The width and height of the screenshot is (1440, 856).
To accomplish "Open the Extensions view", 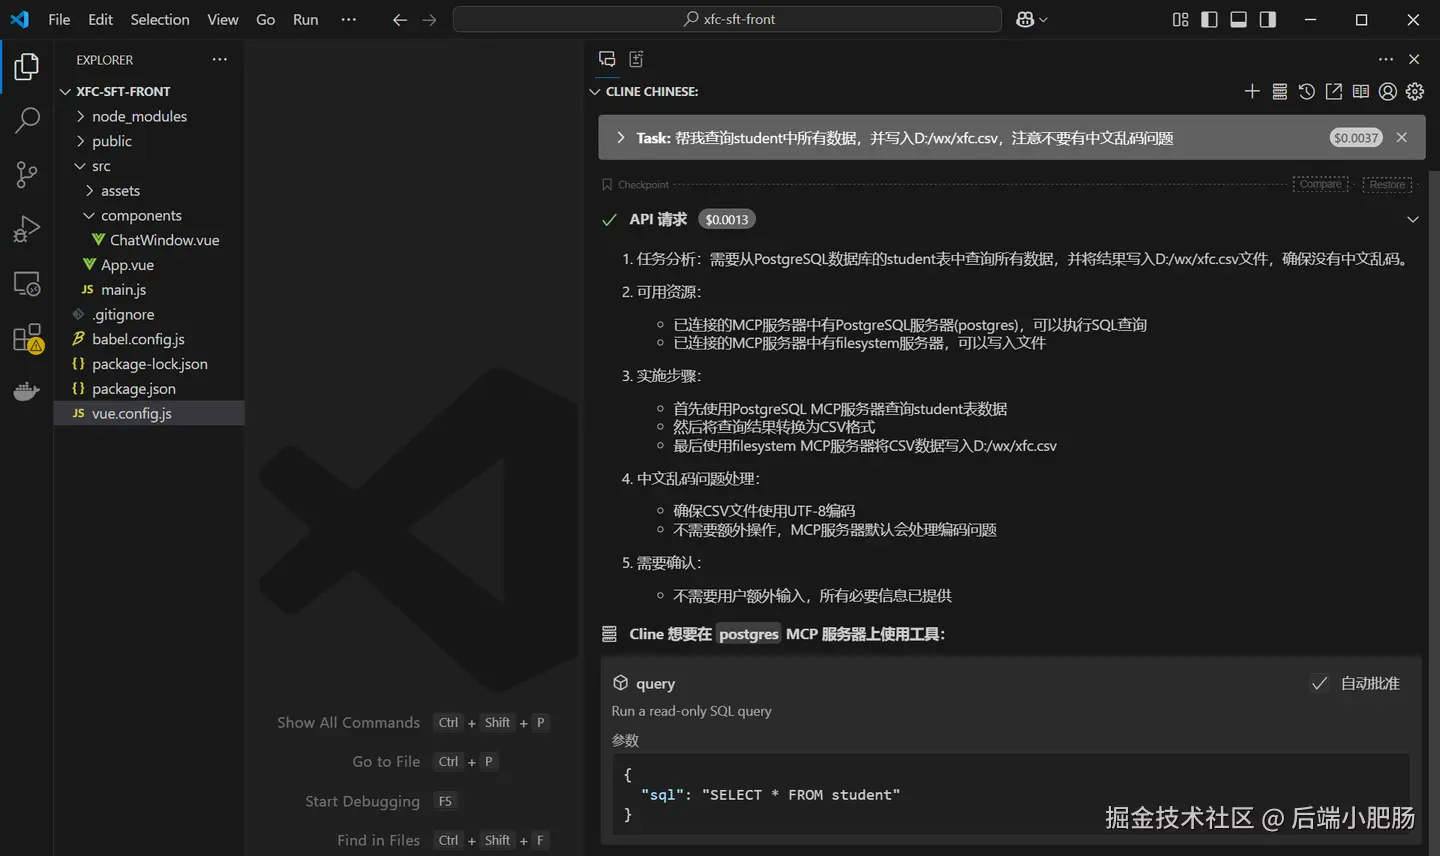I will pyautogui.click(x=27, y=338).
